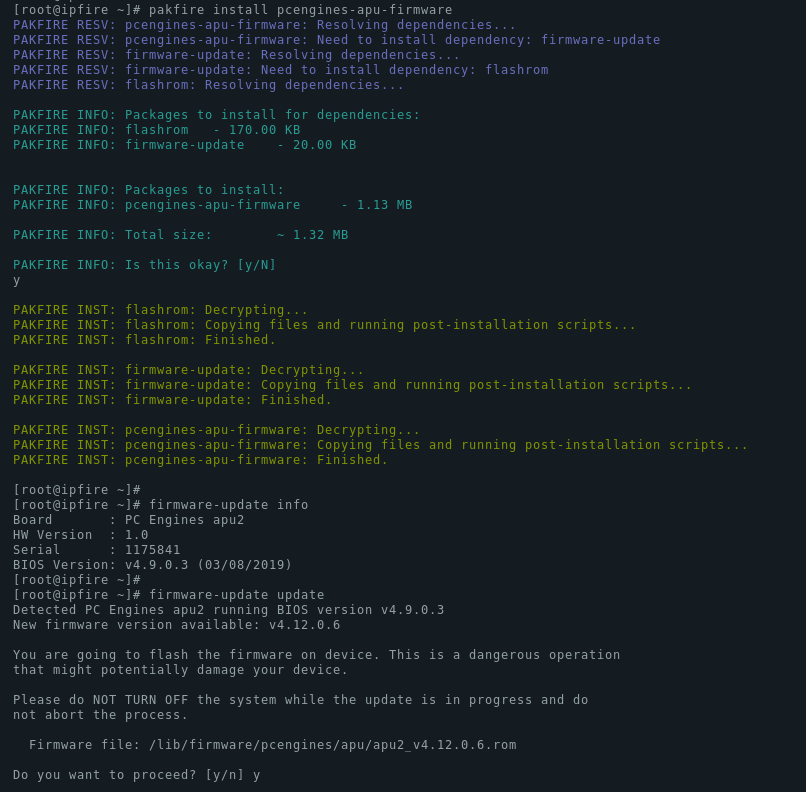Click the Serial number 1175841
Image resolution: width=806 pixels, height=792 pixels.
[153, 550]
